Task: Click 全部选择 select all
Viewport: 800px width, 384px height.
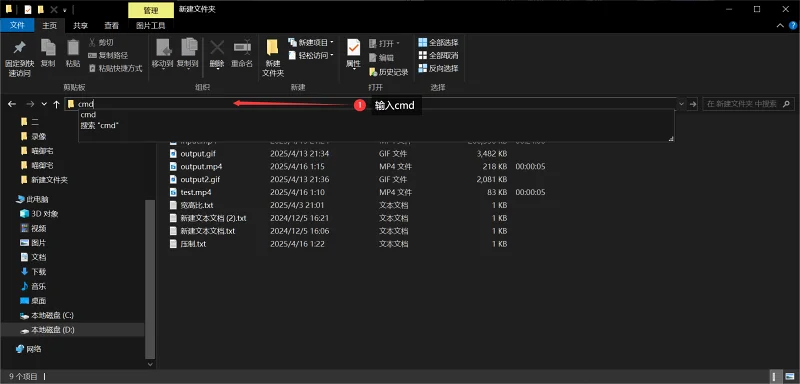Action: coord(438,42)
